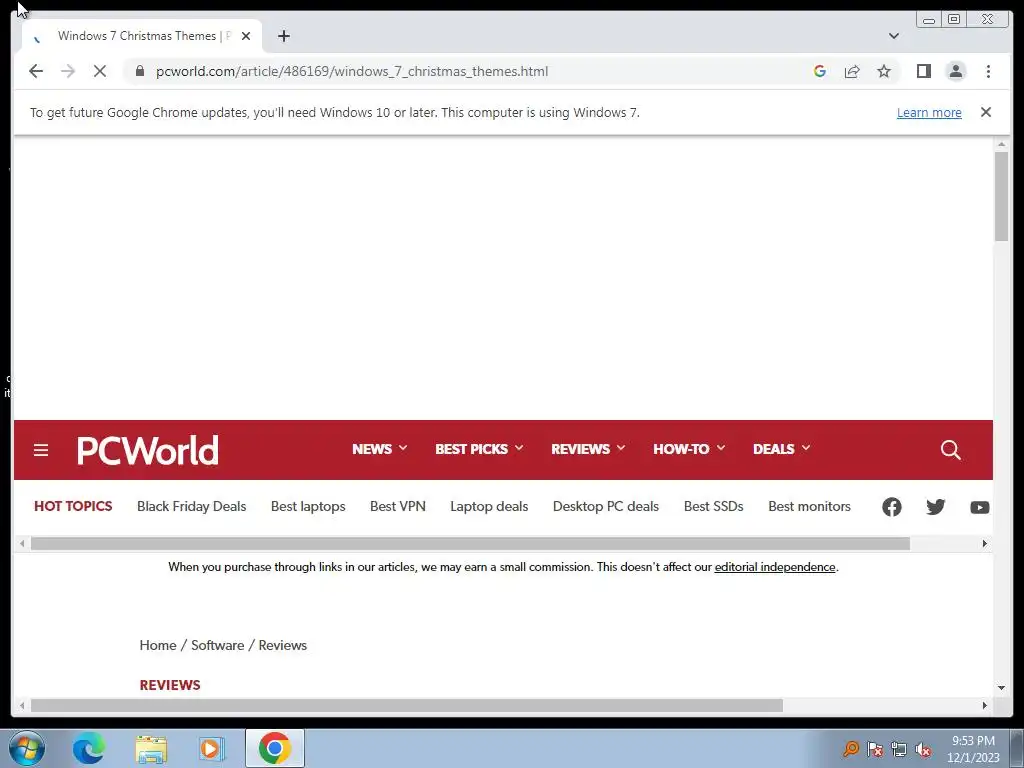Viewport: 1024px width, 768px height.
Task: Click the hot topics horizontal scrollbar thumb
Action: 470,543
